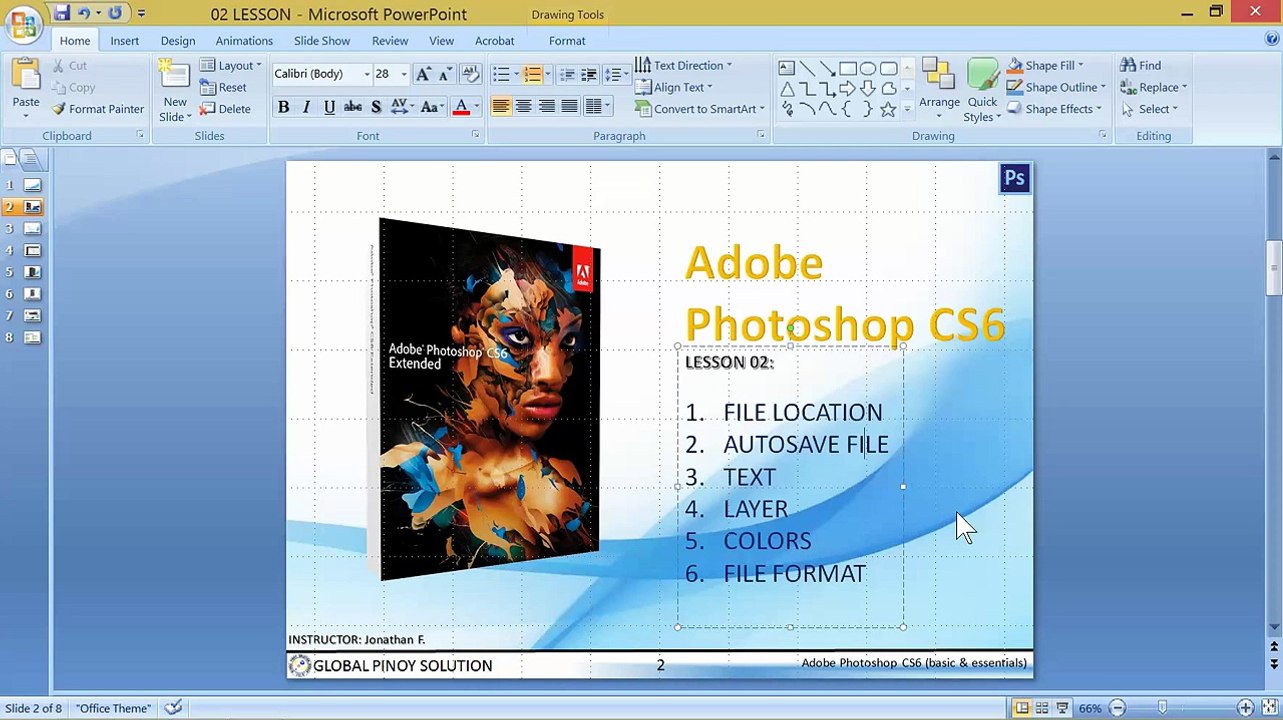Delete the current slide
The width and height of the screenshot is (1283, 720).
[225, 109]
